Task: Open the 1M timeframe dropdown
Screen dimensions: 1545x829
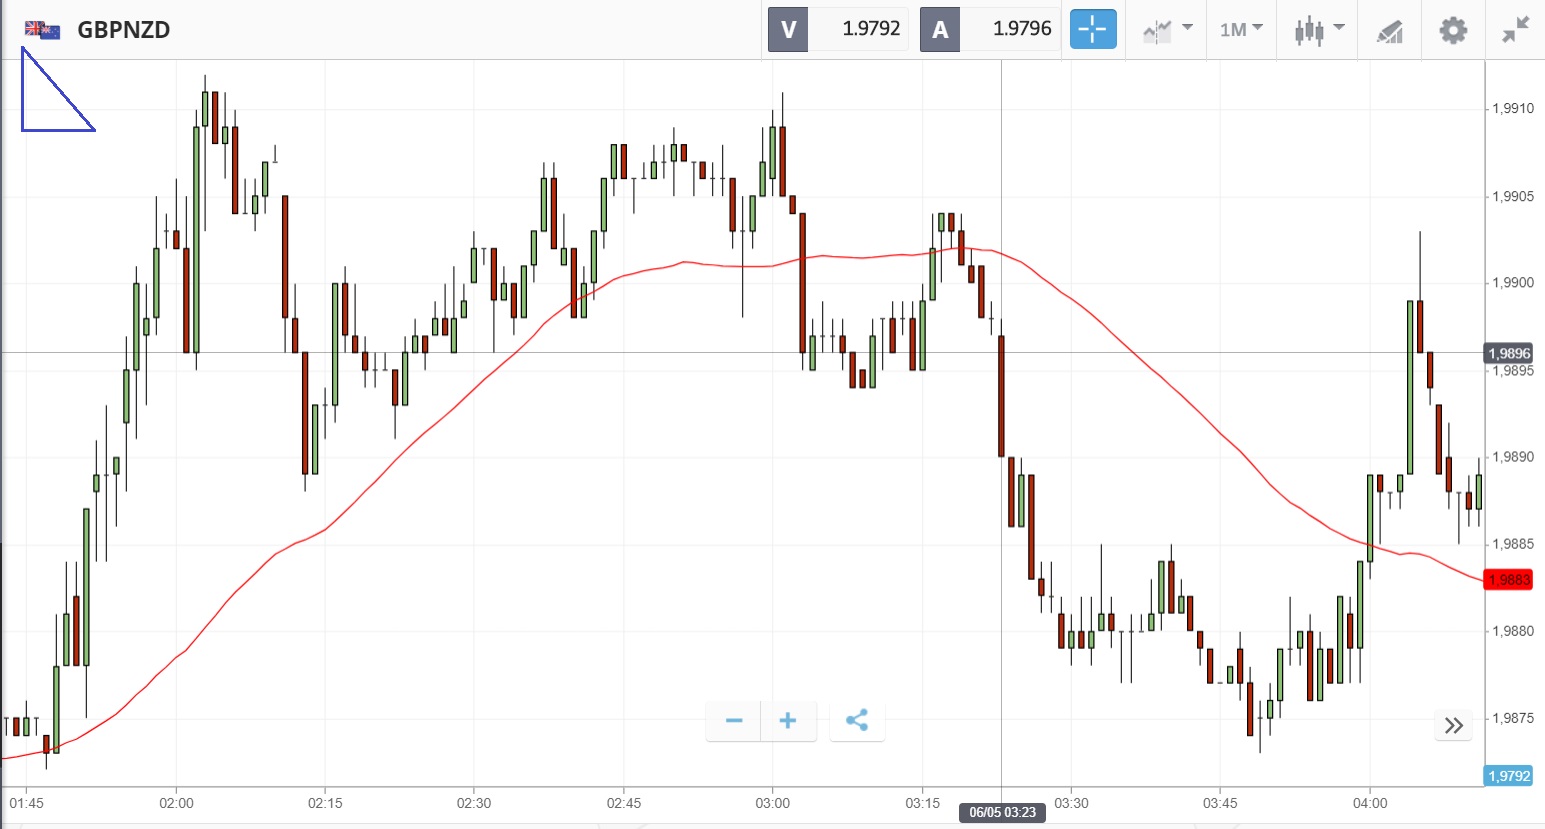Action: (1241, 30)
